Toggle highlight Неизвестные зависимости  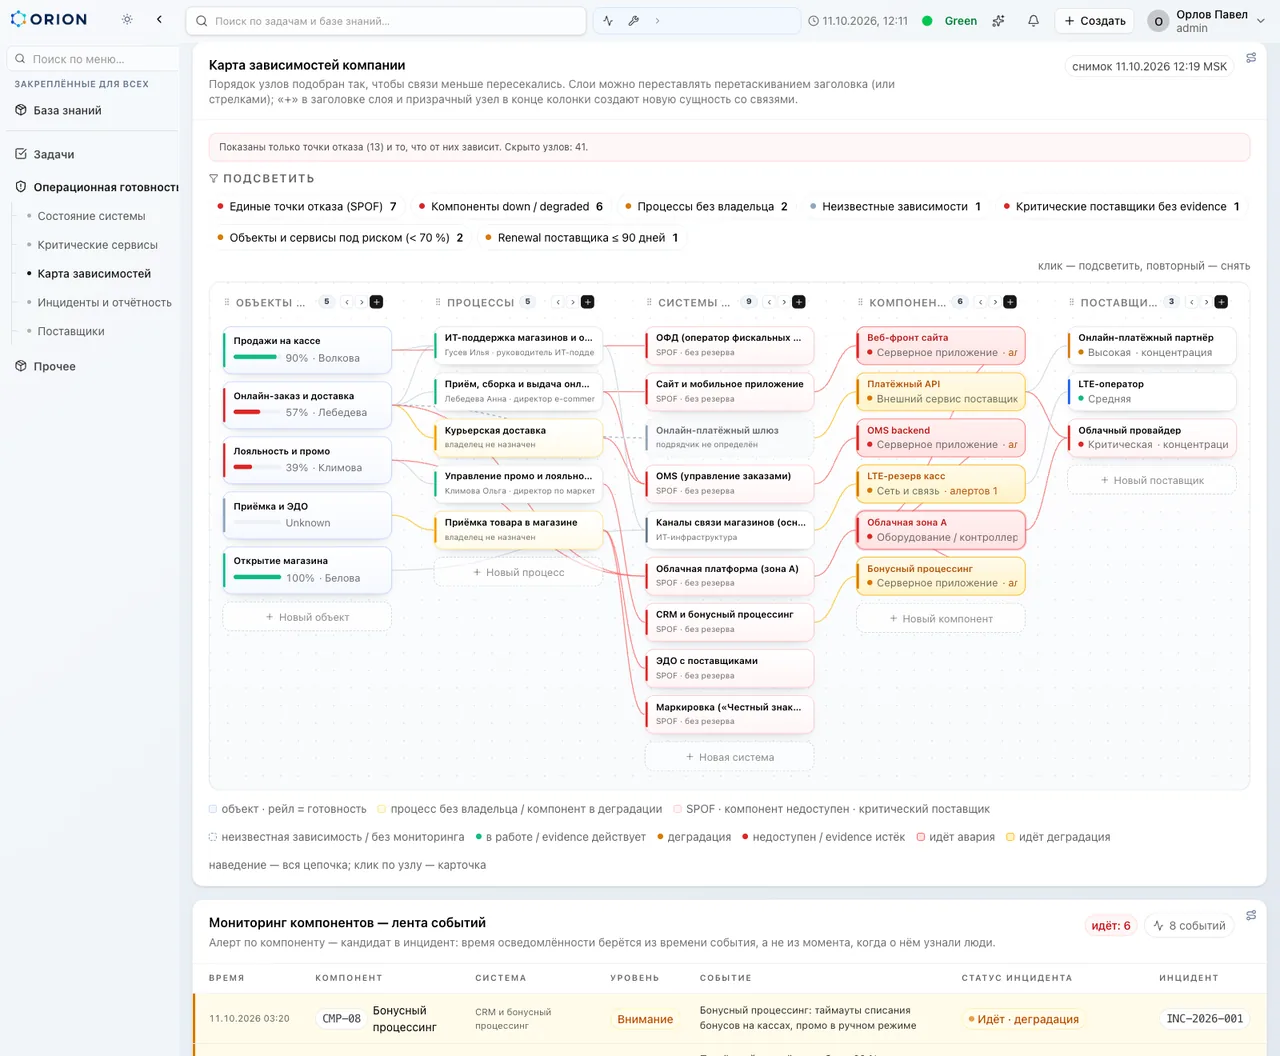coord(895,206)
